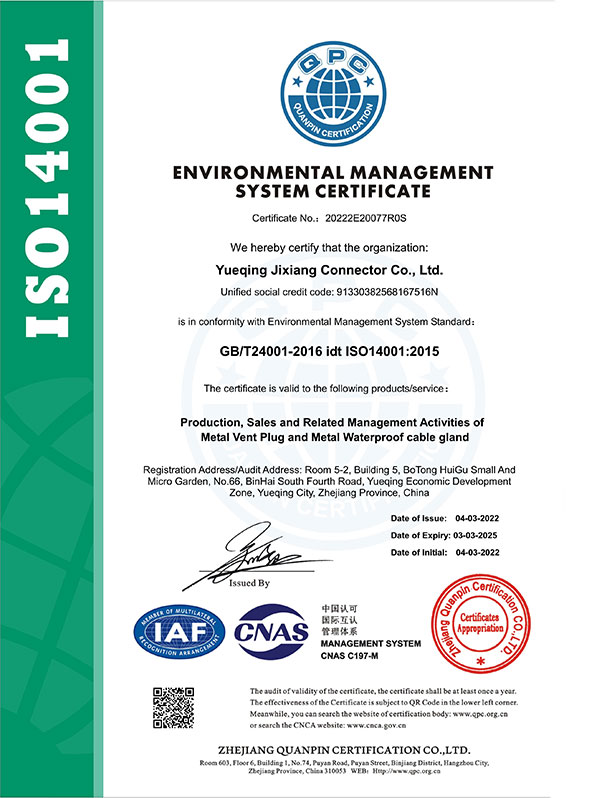Viewport: 600px width, 798px height.
Task: Click the 'is in conformity with' standard line
Action: 326,322
